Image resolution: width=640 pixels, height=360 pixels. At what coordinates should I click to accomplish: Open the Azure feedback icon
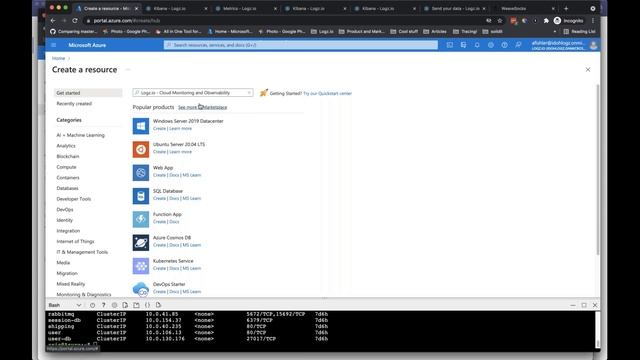518,45
